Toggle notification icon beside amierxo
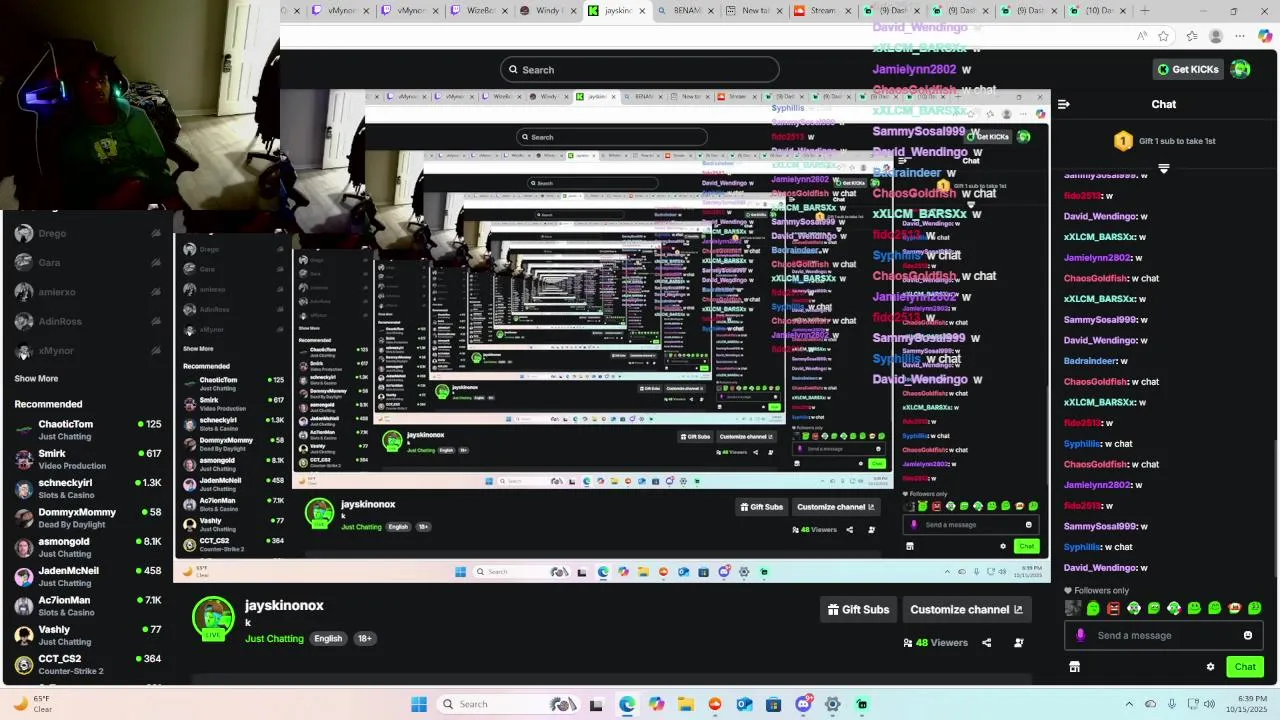 [x=155, y=292]
